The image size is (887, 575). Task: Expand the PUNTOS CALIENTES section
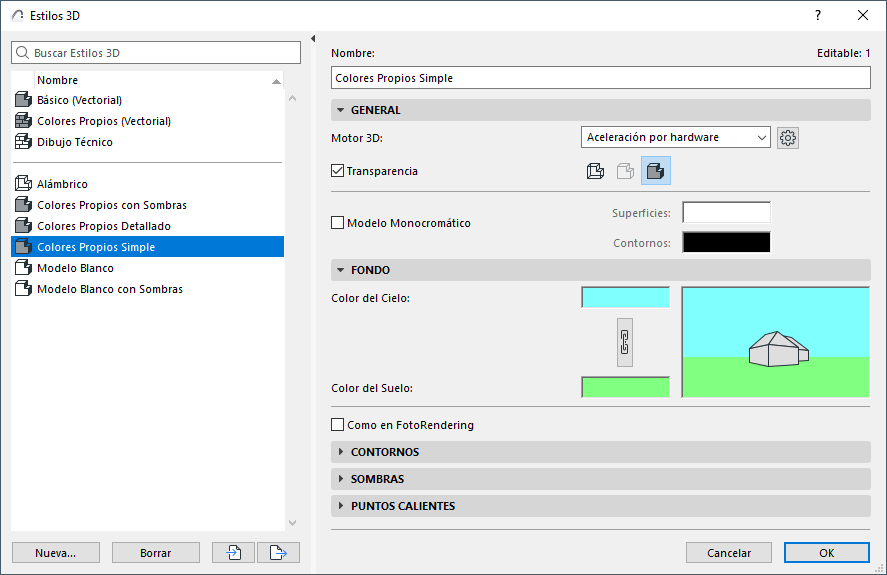click(341, 506)
